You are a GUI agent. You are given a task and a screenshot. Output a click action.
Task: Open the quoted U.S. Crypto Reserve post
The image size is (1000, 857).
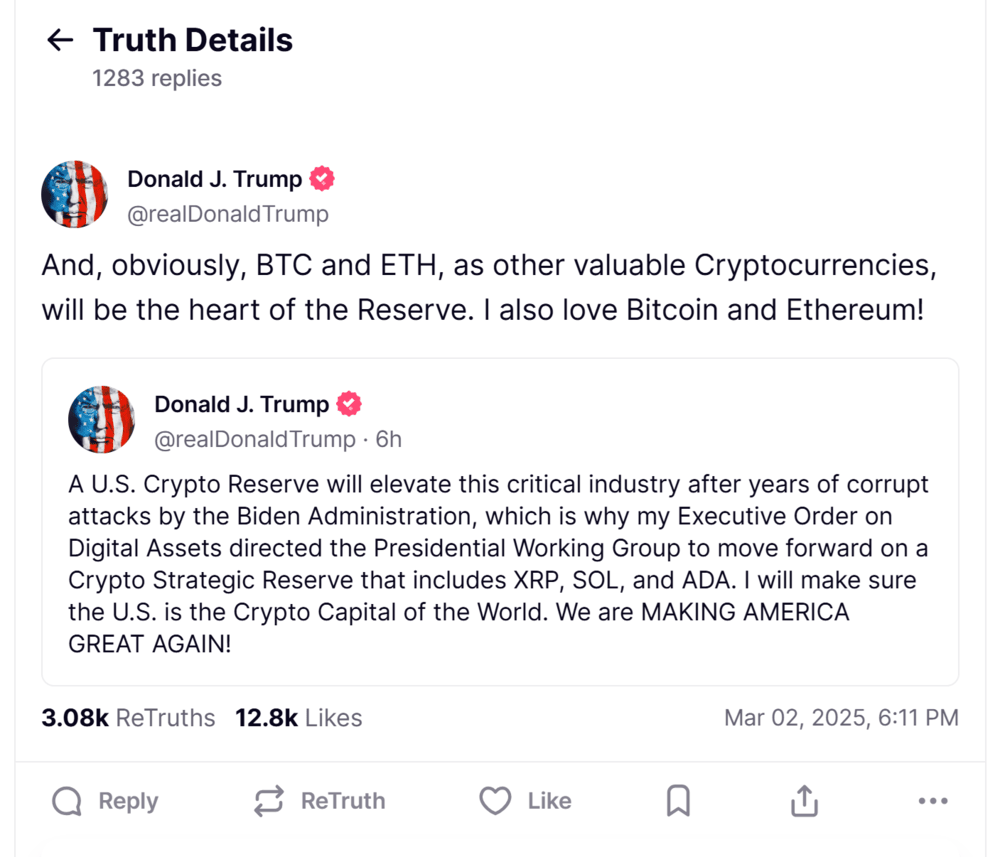tap(499, 565)
